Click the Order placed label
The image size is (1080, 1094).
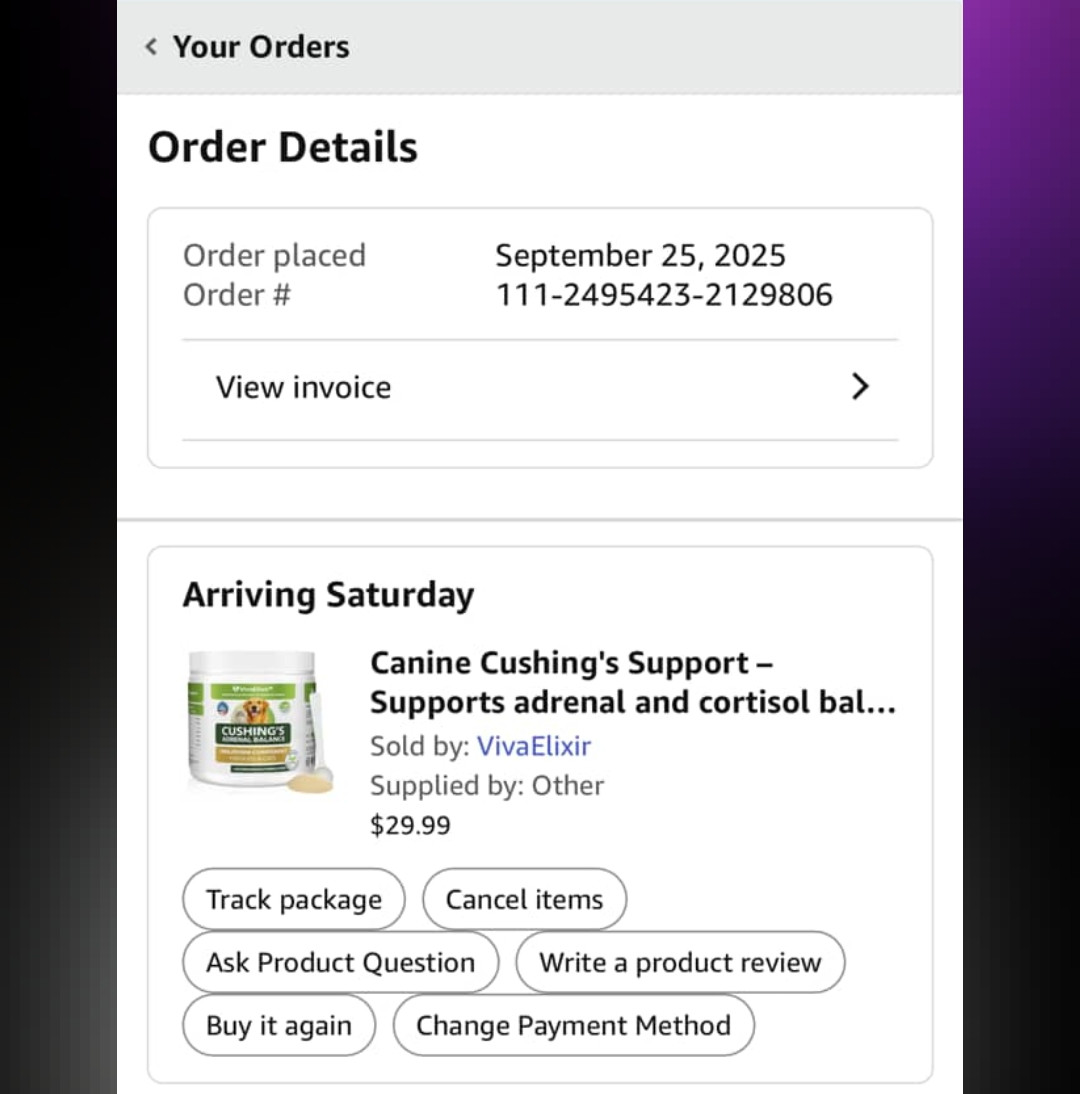[x=274, y=255]
